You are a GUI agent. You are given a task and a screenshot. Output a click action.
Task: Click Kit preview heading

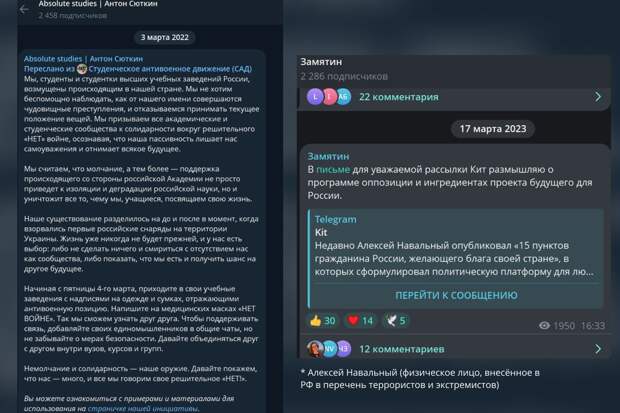(321, 232)
